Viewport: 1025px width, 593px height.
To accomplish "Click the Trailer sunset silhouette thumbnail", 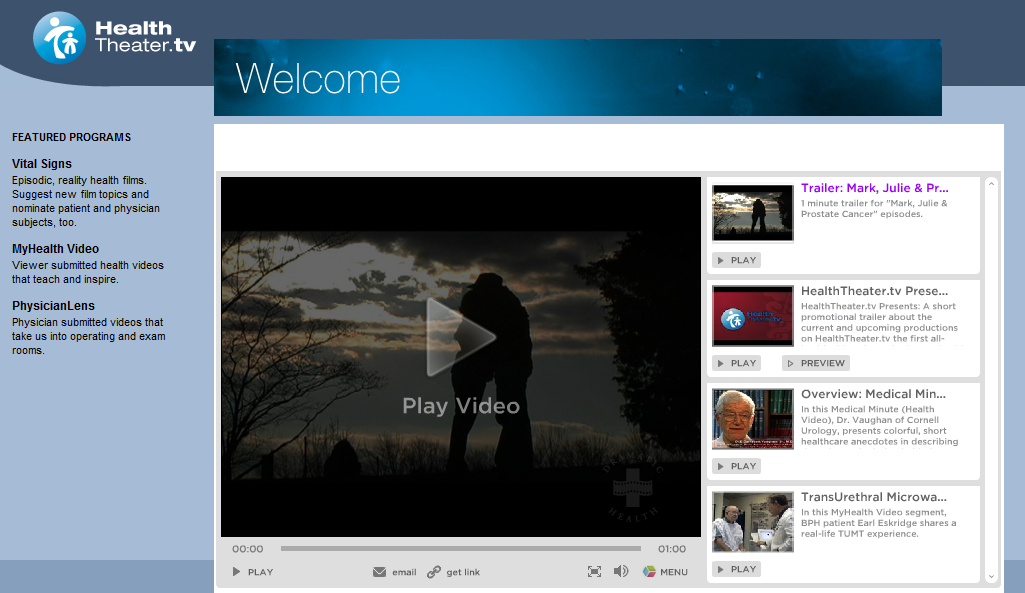I will [752, 213].
